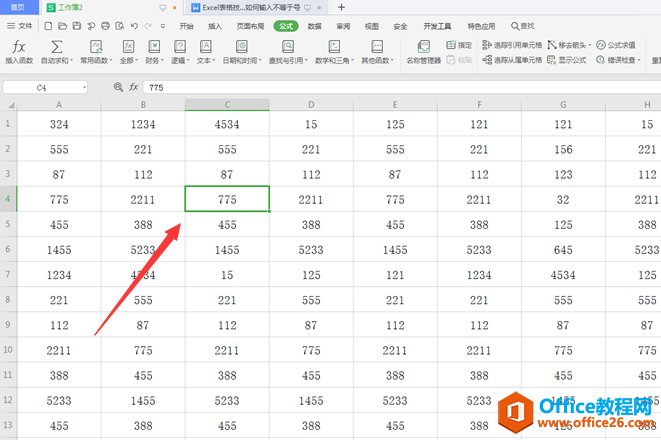Switch to the 审阅 Review tab
This screenshot has width=661, height=440.
point(343,26)
